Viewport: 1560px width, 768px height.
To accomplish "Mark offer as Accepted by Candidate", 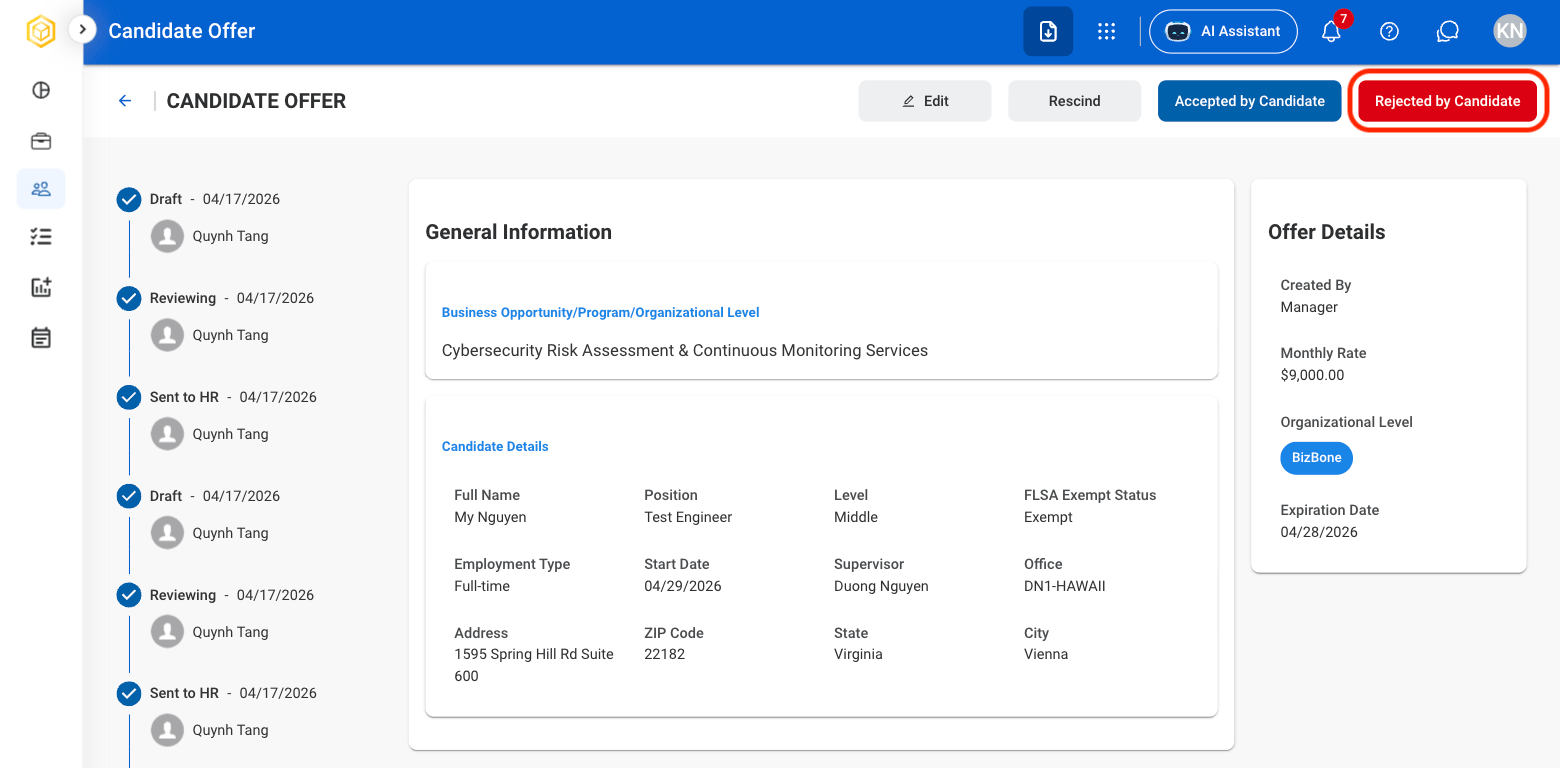I will coord(1250,101).
